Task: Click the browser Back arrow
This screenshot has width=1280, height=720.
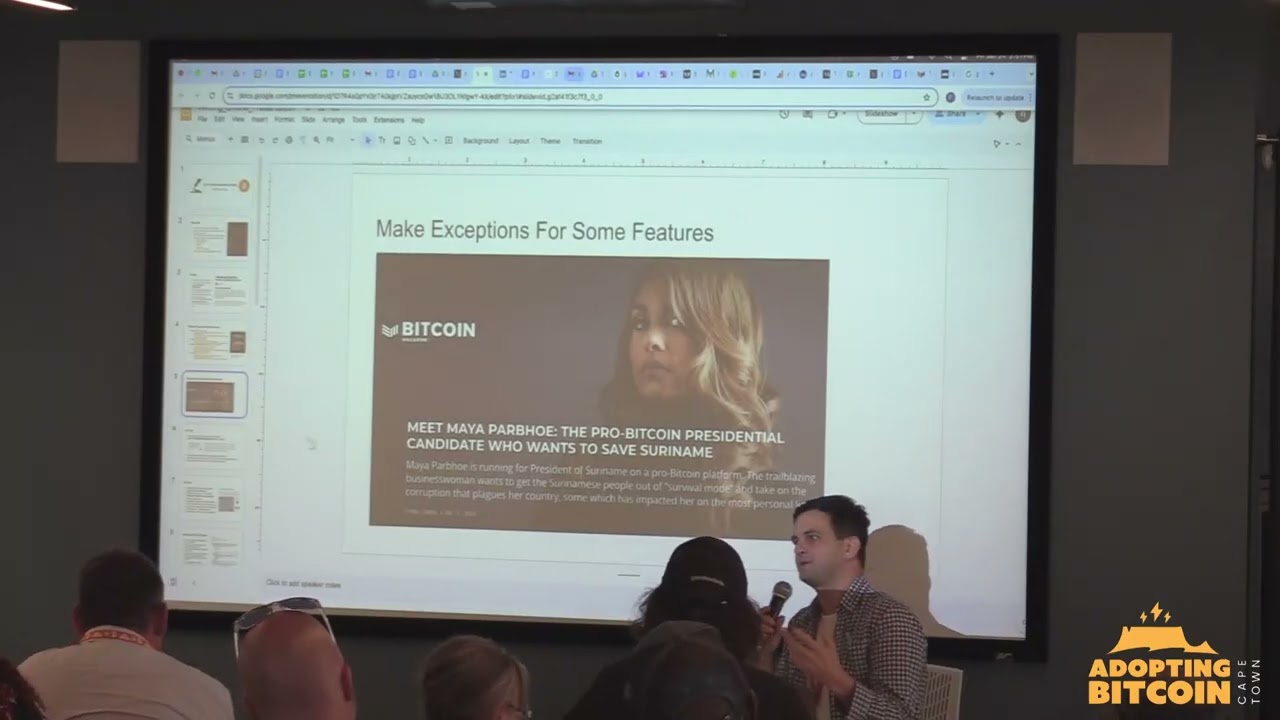Action: click(181, 95)
